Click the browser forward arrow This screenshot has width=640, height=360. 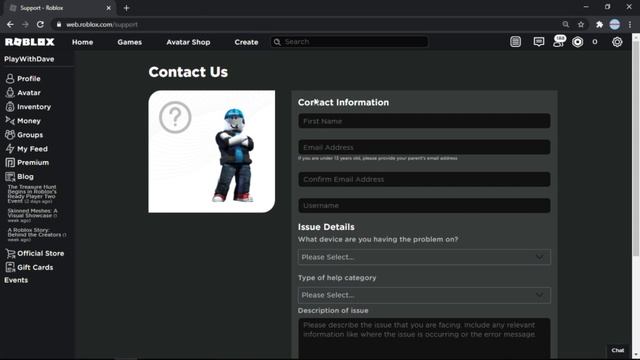pos(25,24)
